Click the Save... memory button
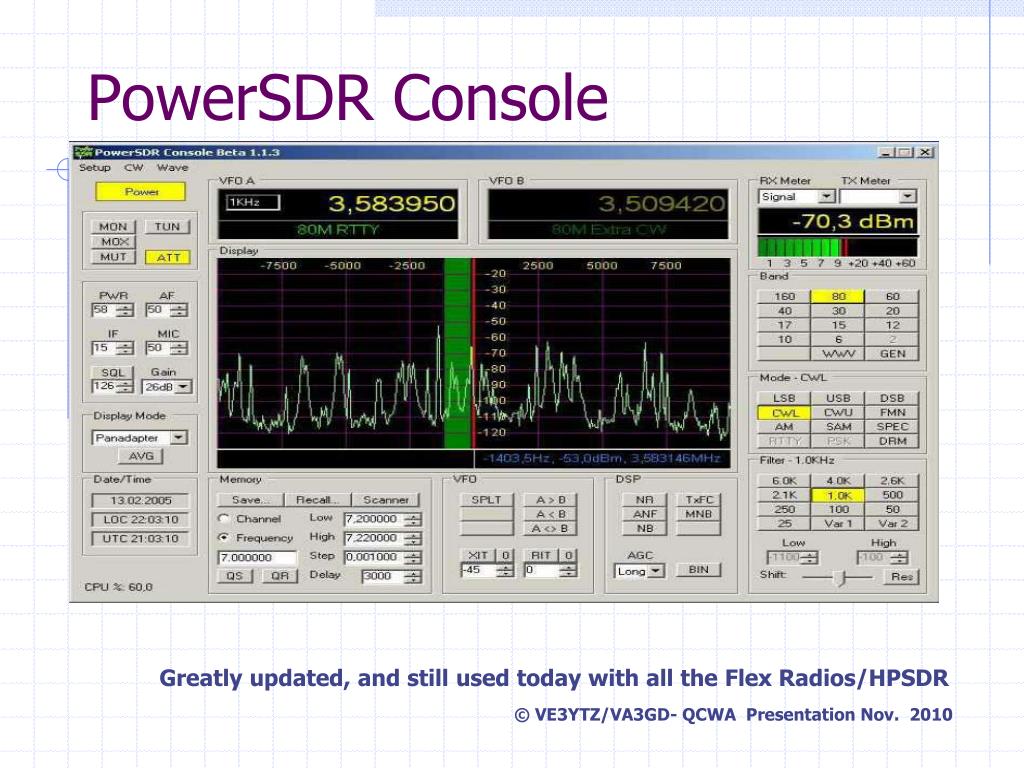 point(250,500)
